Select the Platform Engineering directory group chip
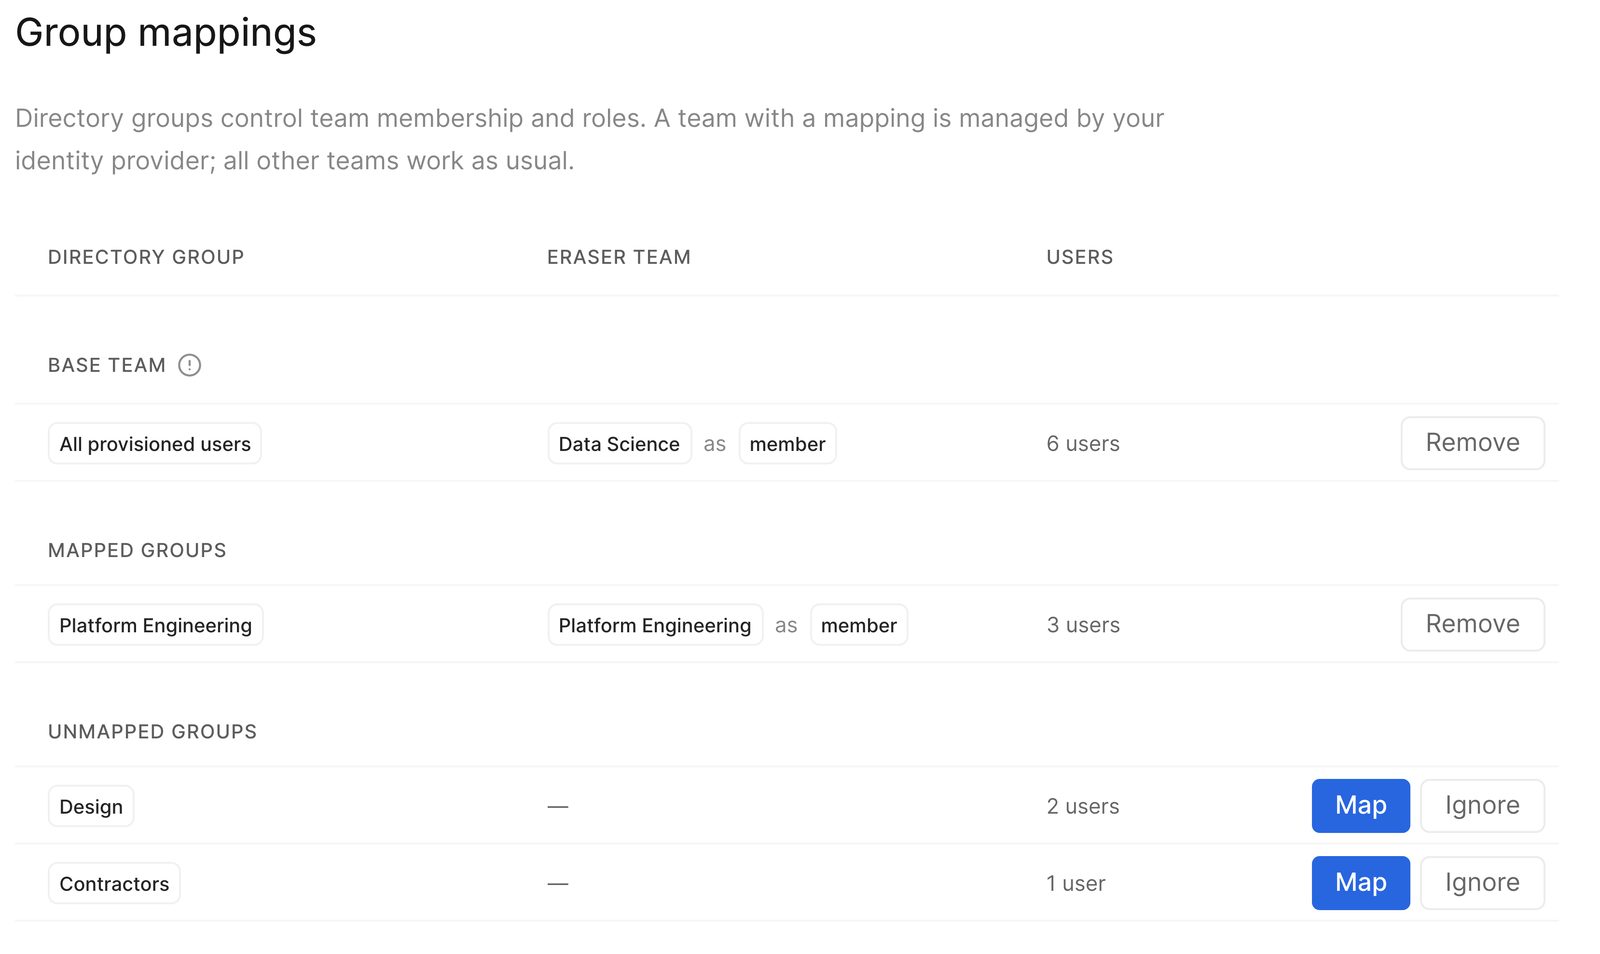Image resolution: width=1600 pixels, height=954 pixels. [155, 625]
